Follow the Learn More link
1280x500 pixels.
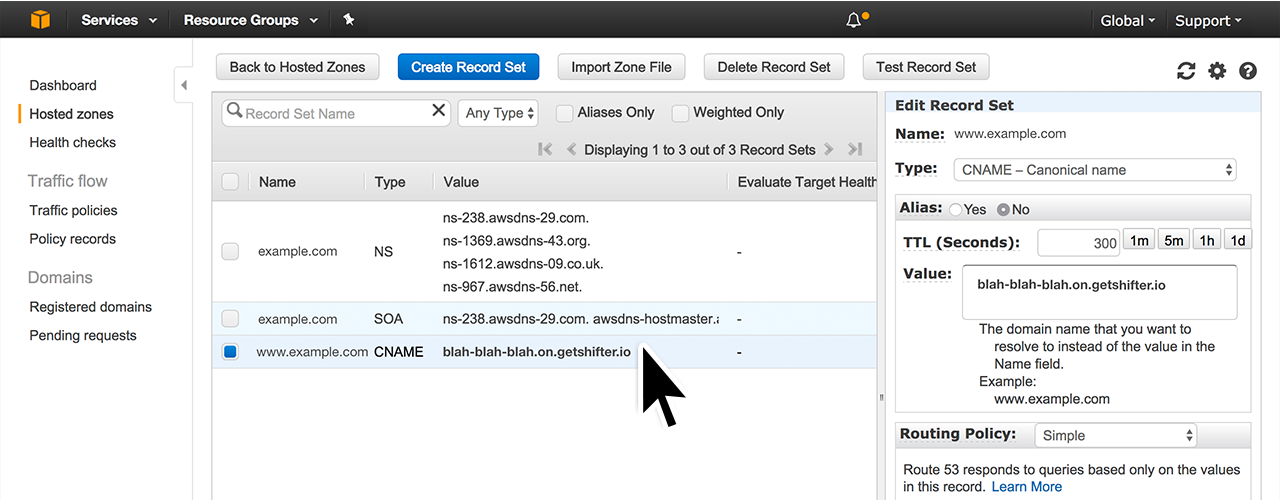coord(1027,486)
